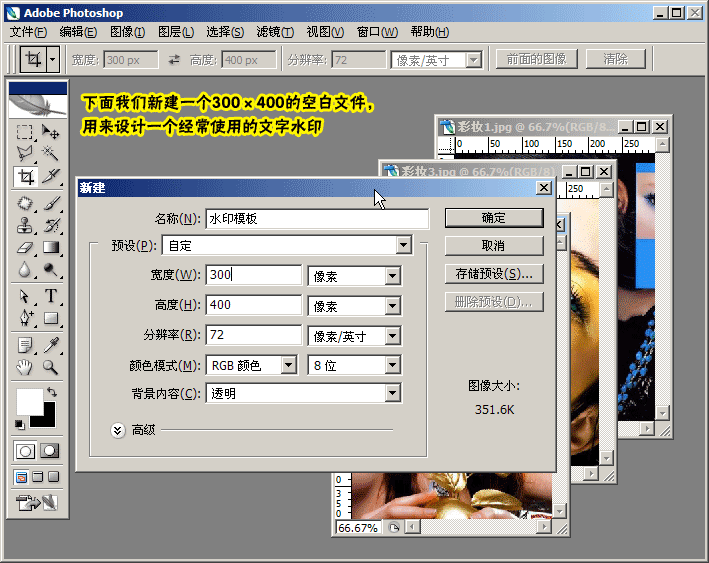Choose Full Screen with menu bar mode
The height and width of the screenshot is (563, 709).
(38, 477)
